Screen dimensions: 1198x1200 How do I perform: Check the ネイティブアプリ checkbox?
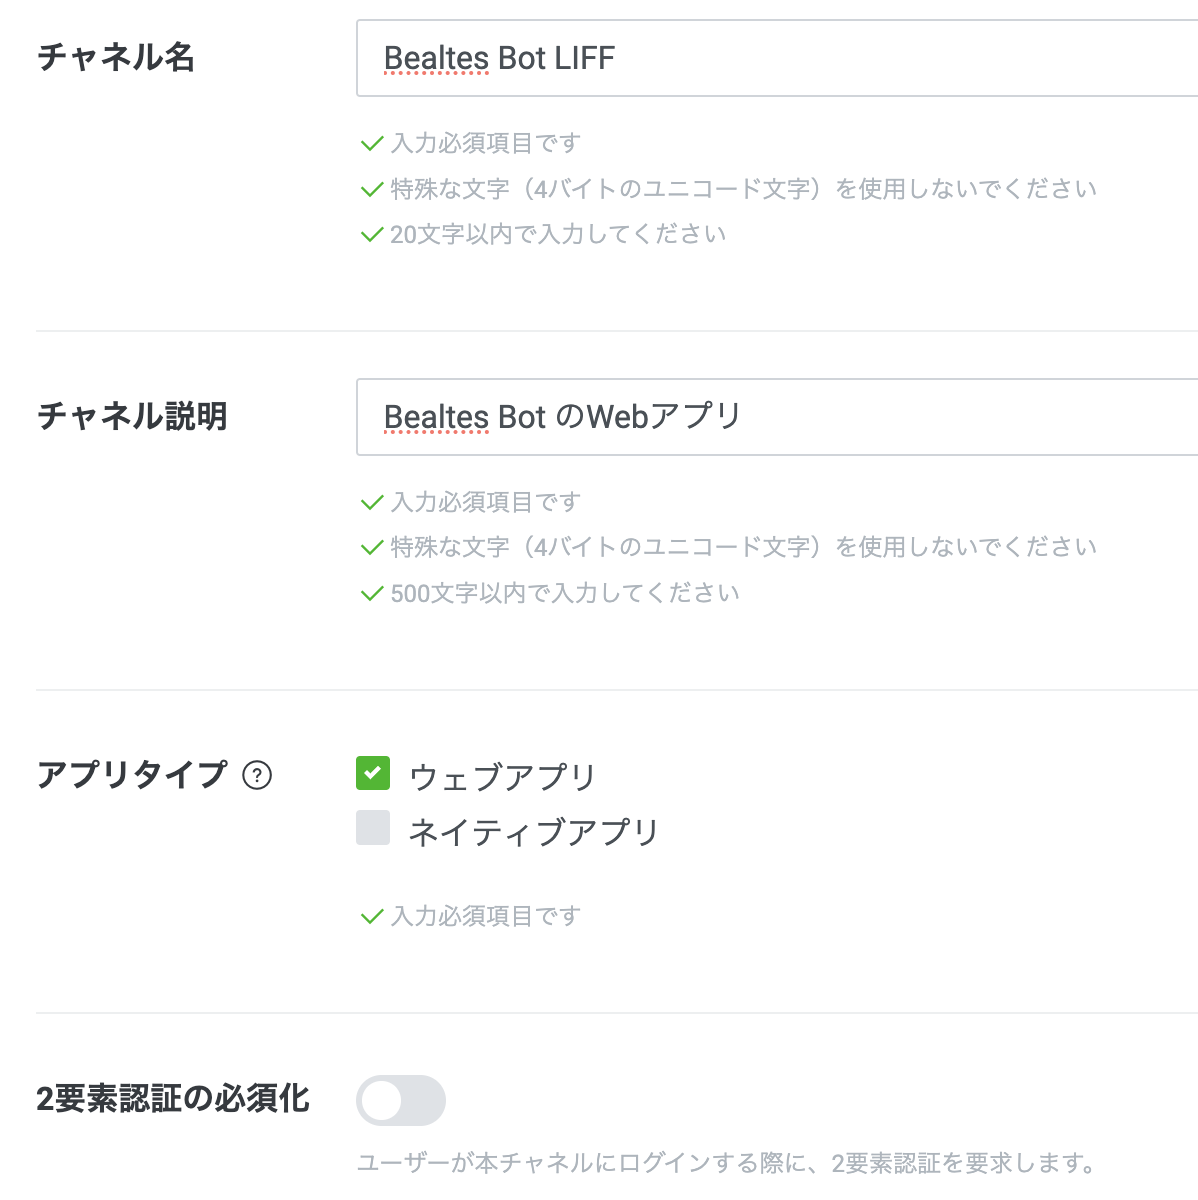372,829
